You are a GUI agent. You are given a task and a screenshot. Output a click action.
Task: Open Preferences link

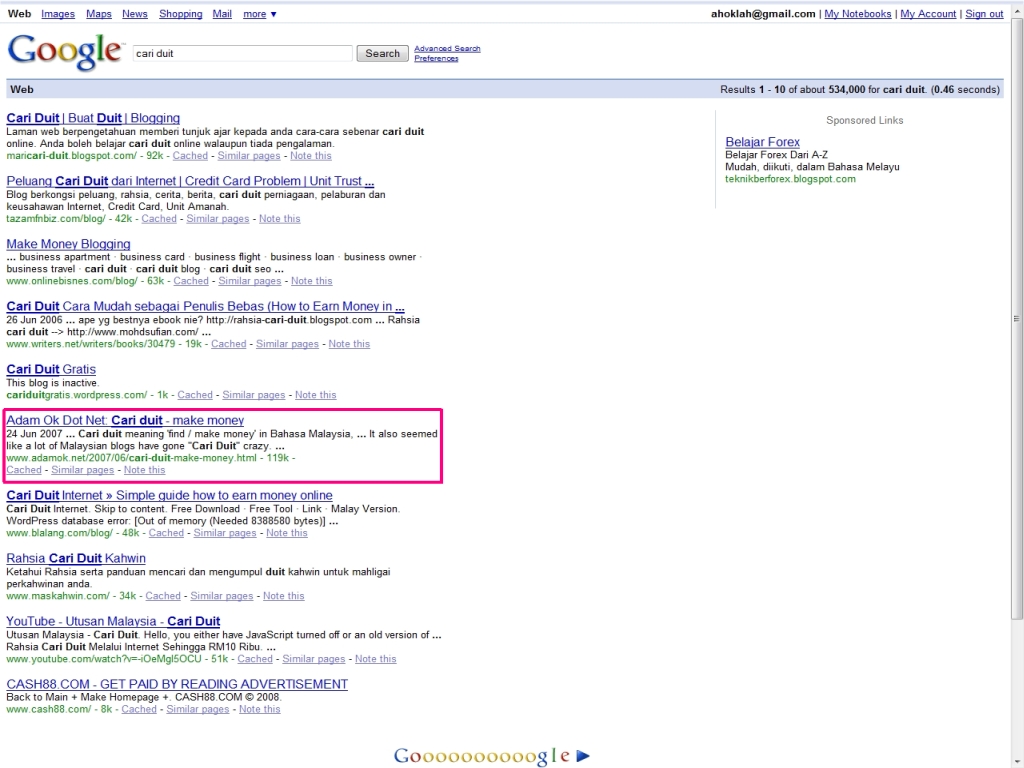click(436, 58)
